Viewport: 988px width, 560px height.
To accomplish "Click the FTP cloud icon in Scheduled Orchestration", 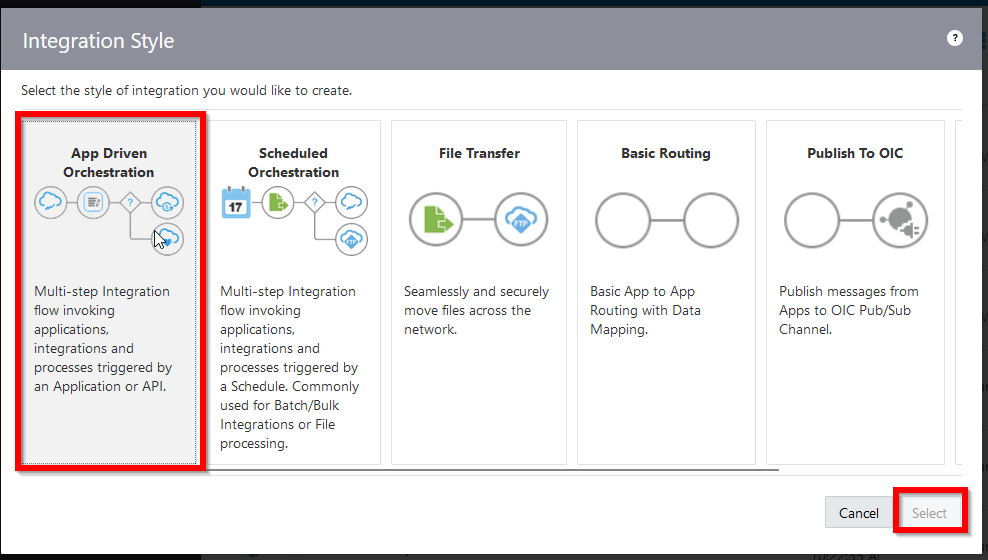I will 352,239.
